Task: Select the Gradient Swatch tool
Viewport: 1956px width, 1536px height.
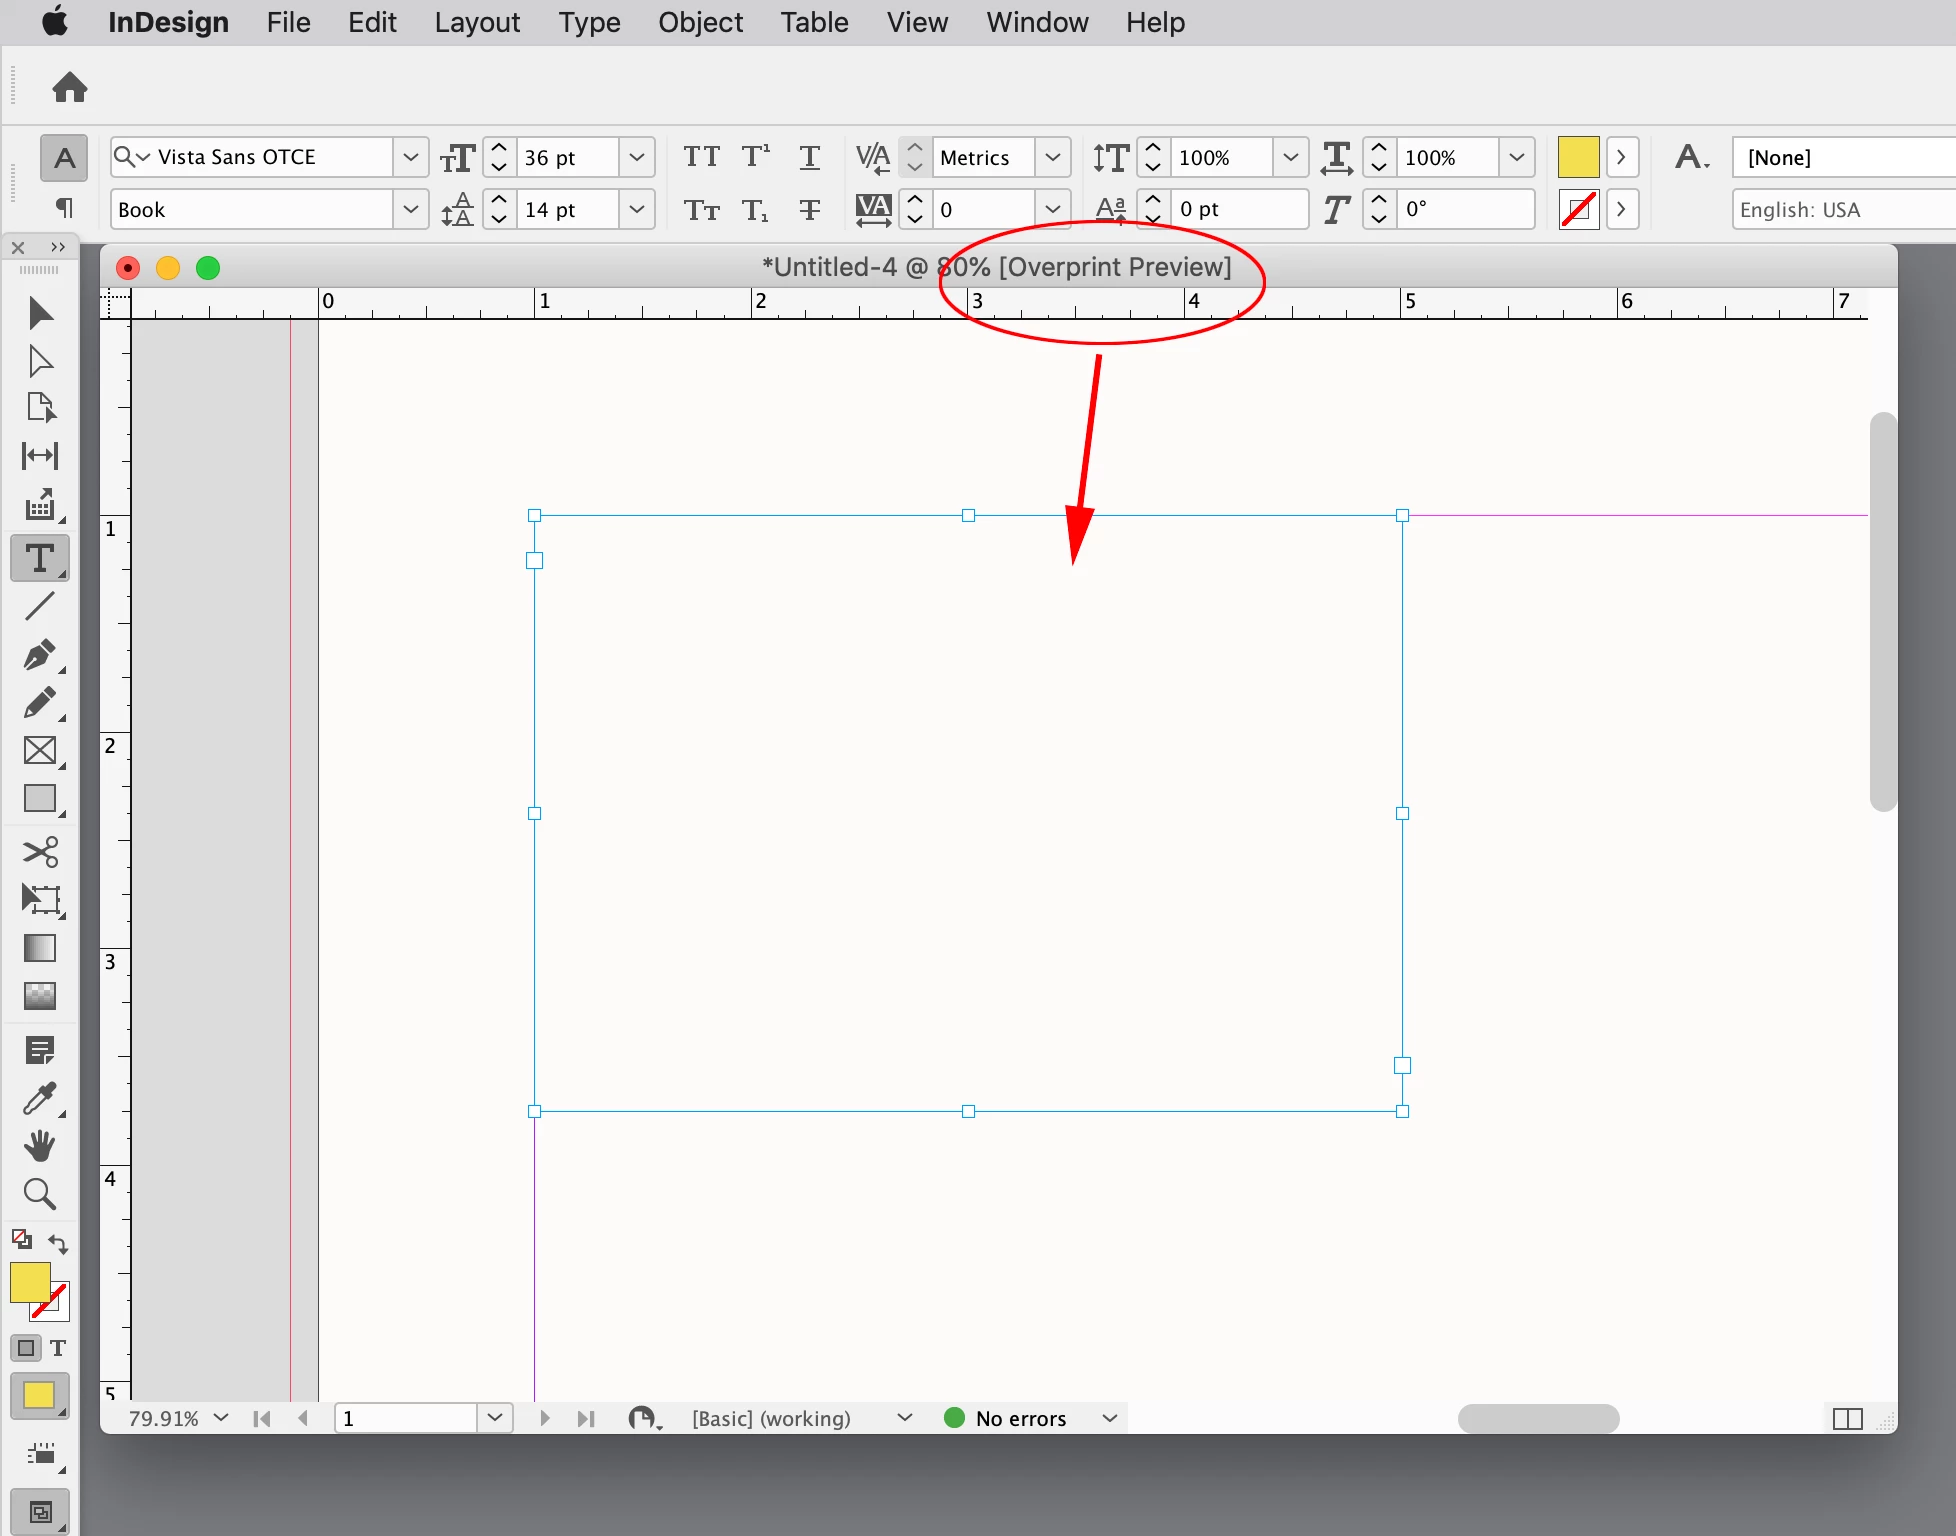Action: (39, 948)
